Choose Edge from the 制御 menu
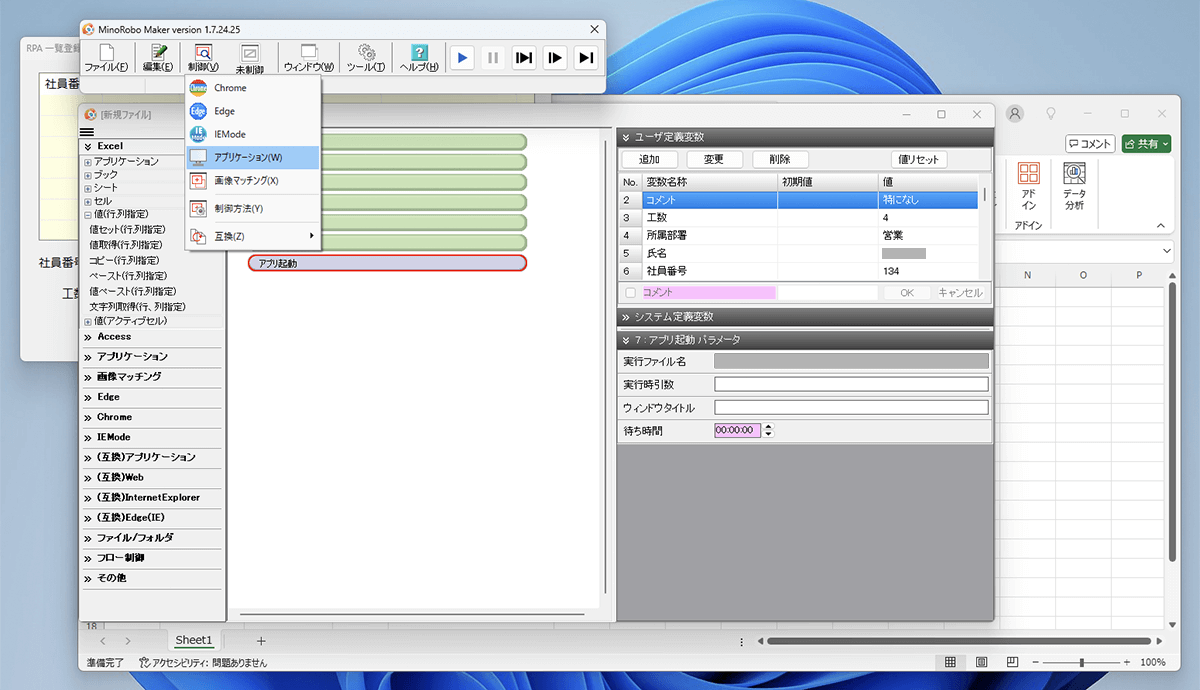 pos(253,111)
